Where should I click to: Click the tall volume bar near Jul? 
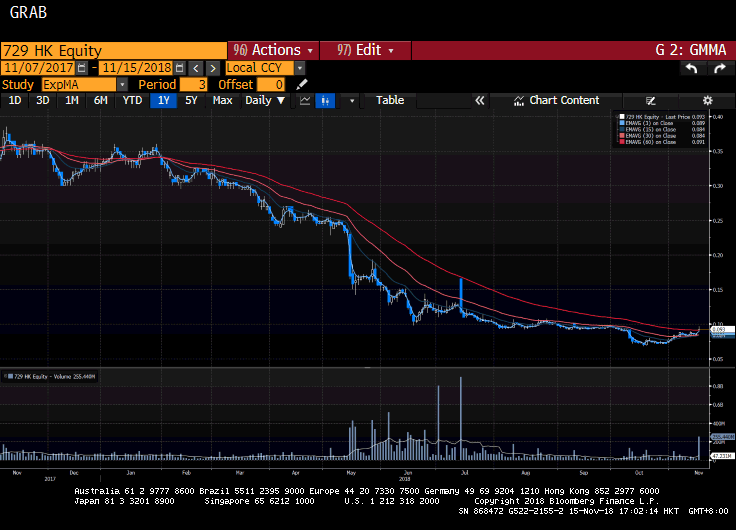click(x=461, y=418)
